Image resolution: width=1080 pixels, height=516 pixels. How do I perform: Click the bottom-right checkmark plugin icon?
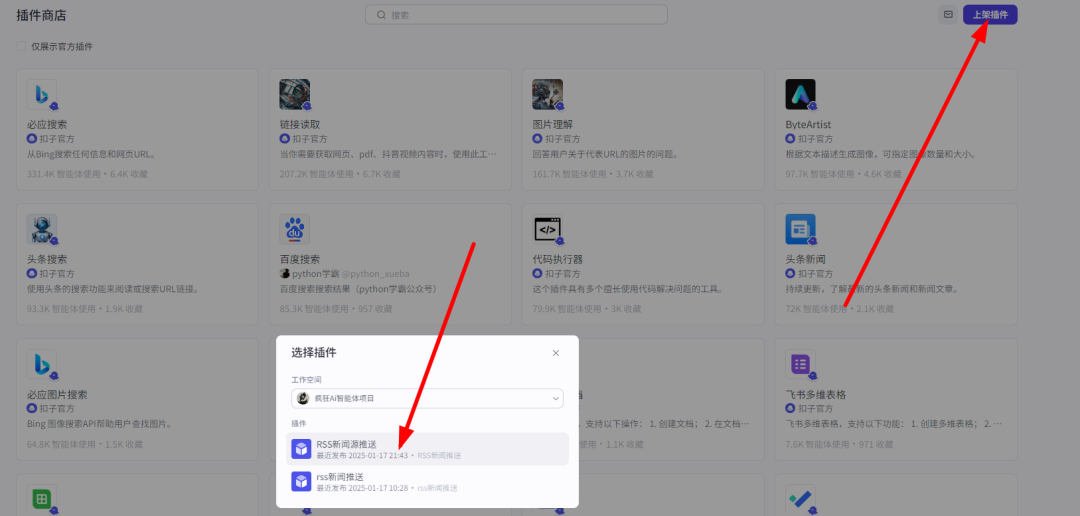pos(800,499)
